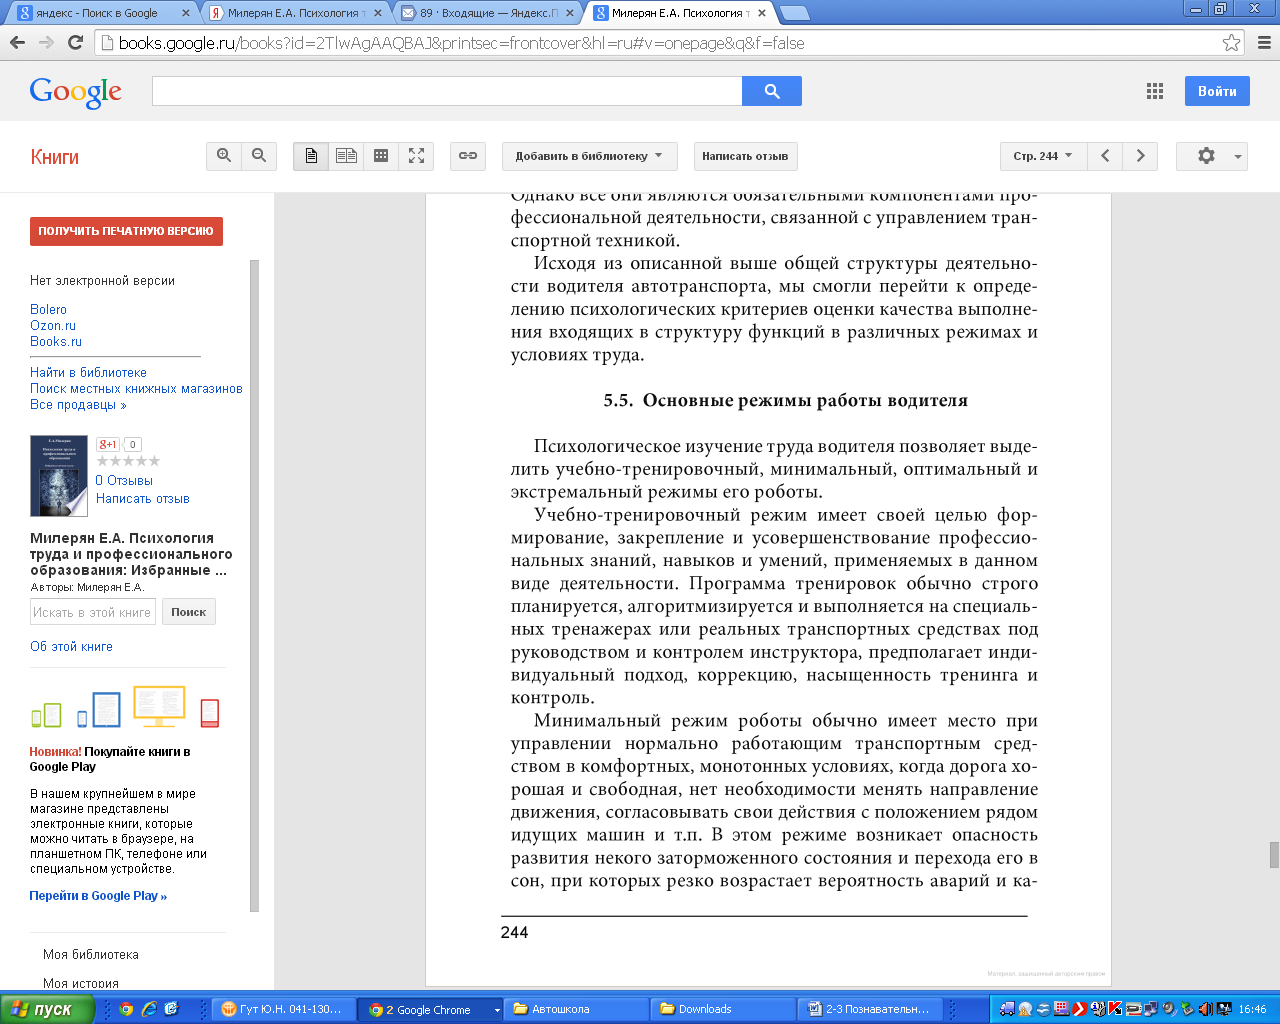
Task: Go to the next book page
Action: pos(1140,156)
